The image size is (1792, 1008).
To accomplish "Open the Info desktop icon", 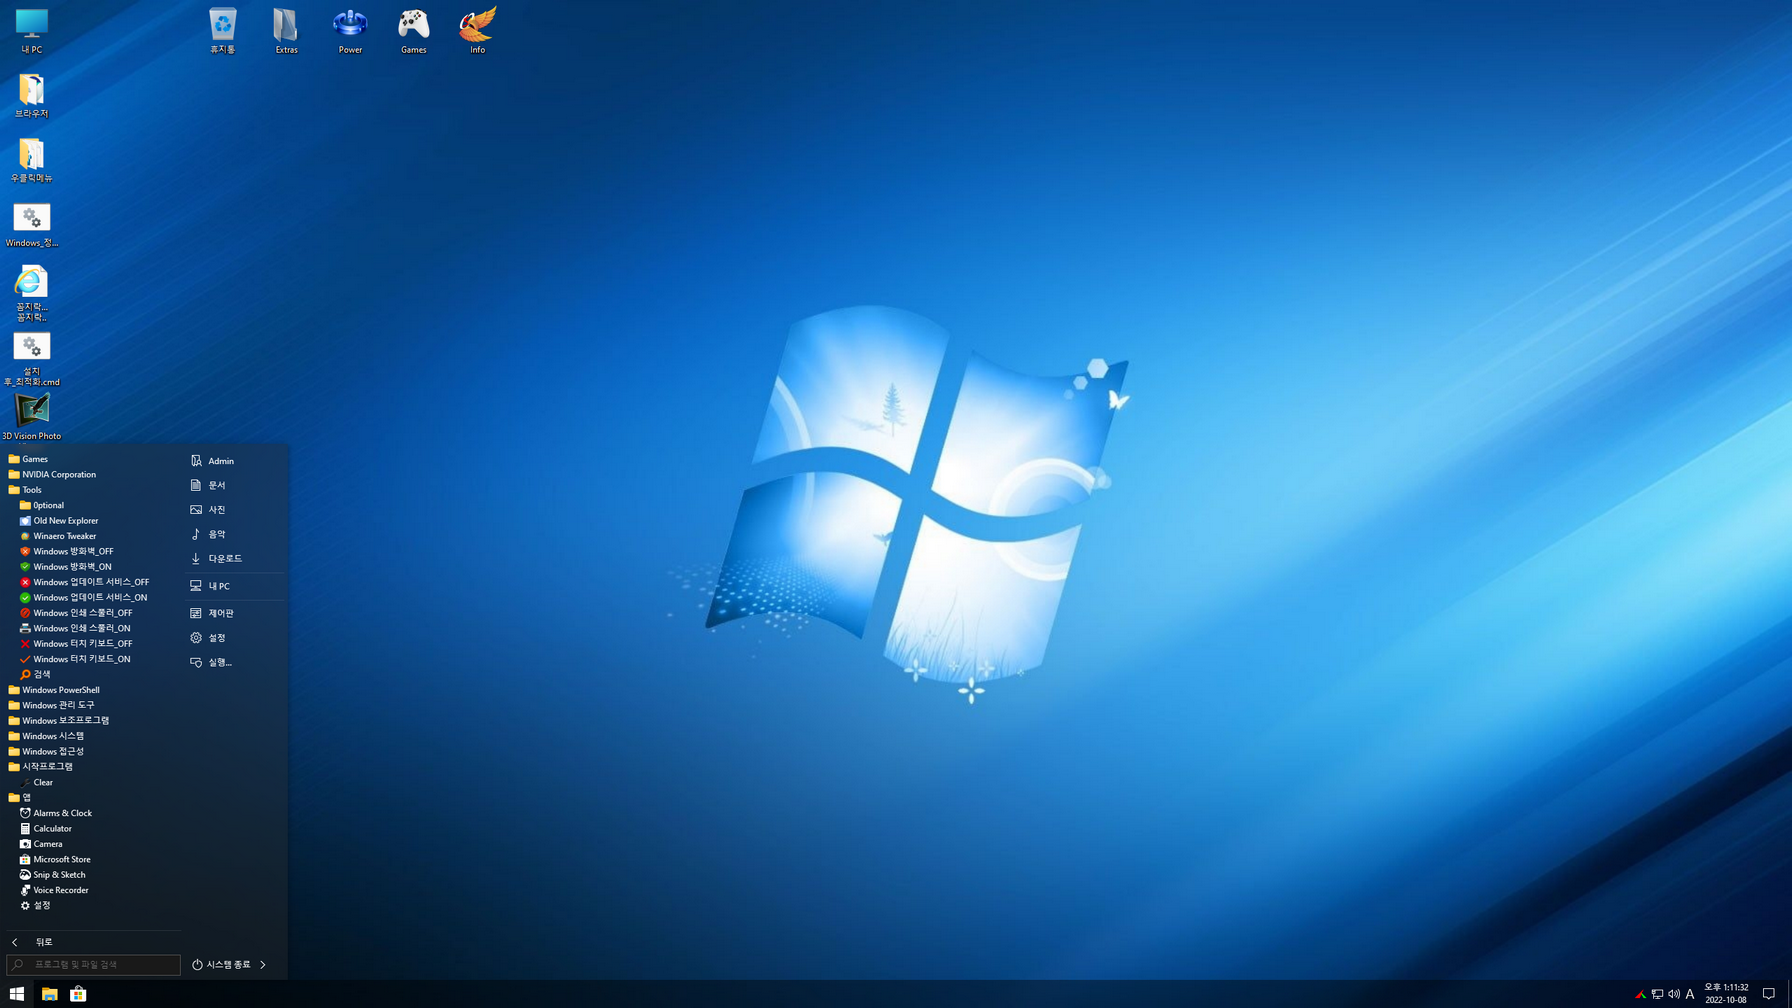I will click(477, 31).
